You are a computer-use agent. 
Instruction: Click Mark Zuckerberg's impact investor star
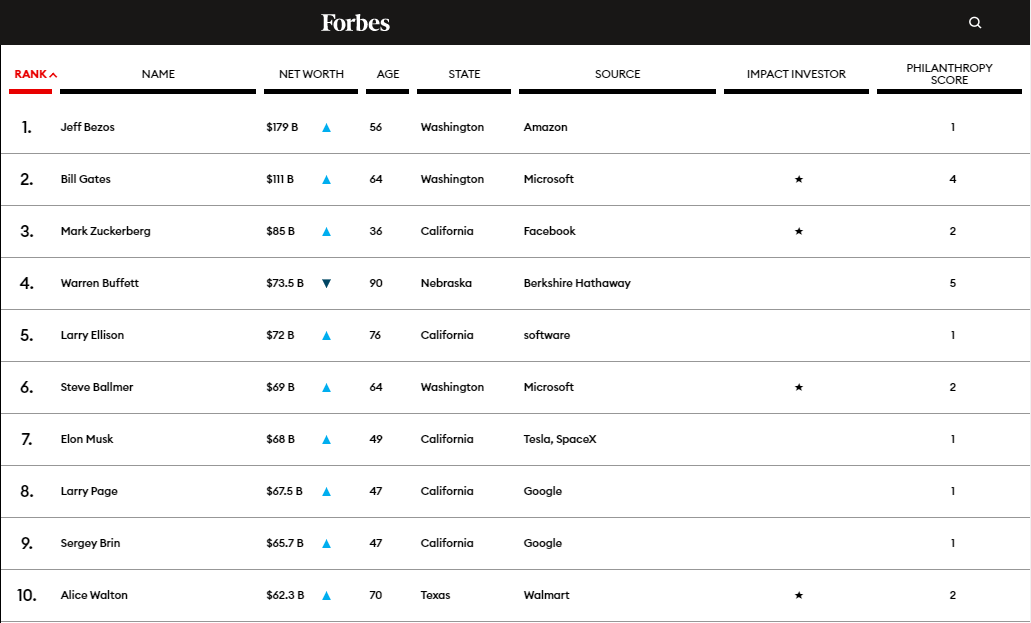click(799, 231)
